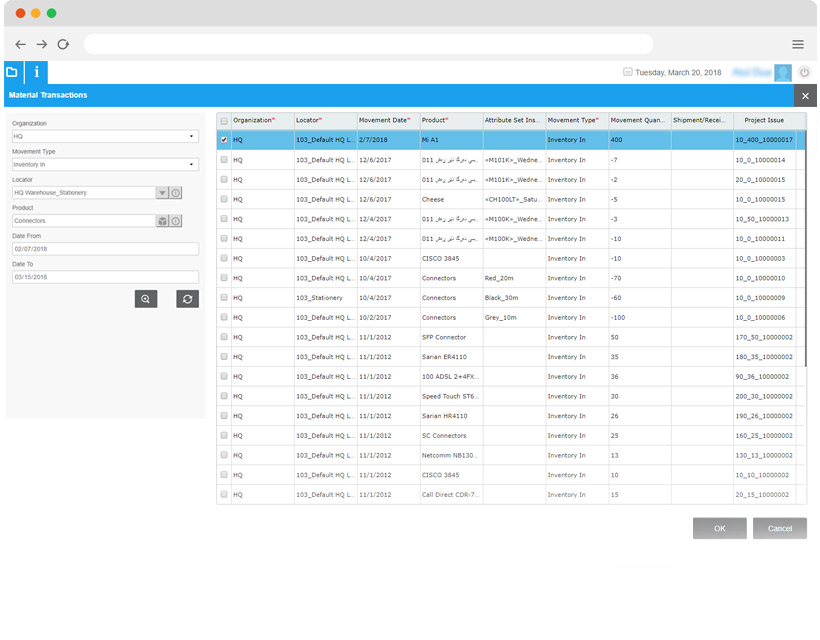This screenshot has width=820, height=640.
Task: Click the table's vertical scrollbar
Action: (x=801, y=250)
